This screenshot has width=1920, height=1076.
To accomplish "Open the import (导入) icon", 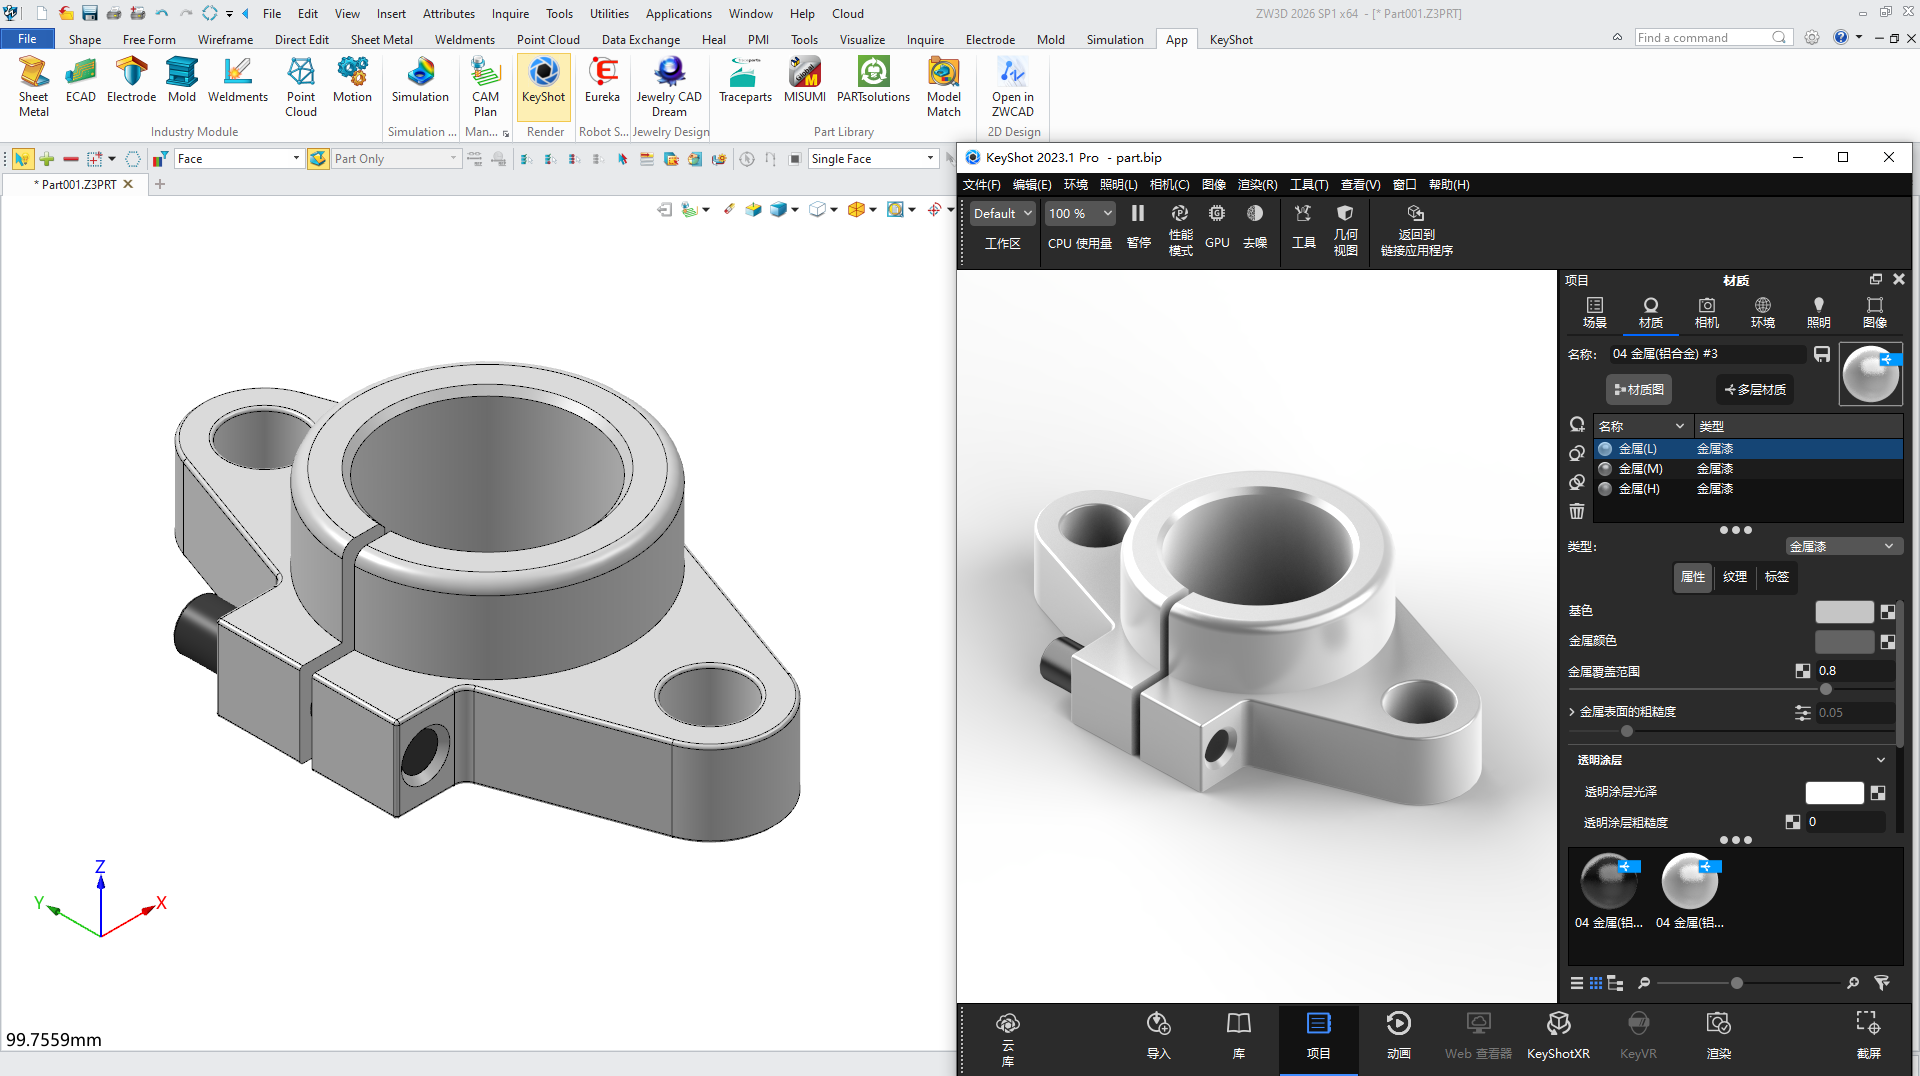I will (x=1158, y=1035).
